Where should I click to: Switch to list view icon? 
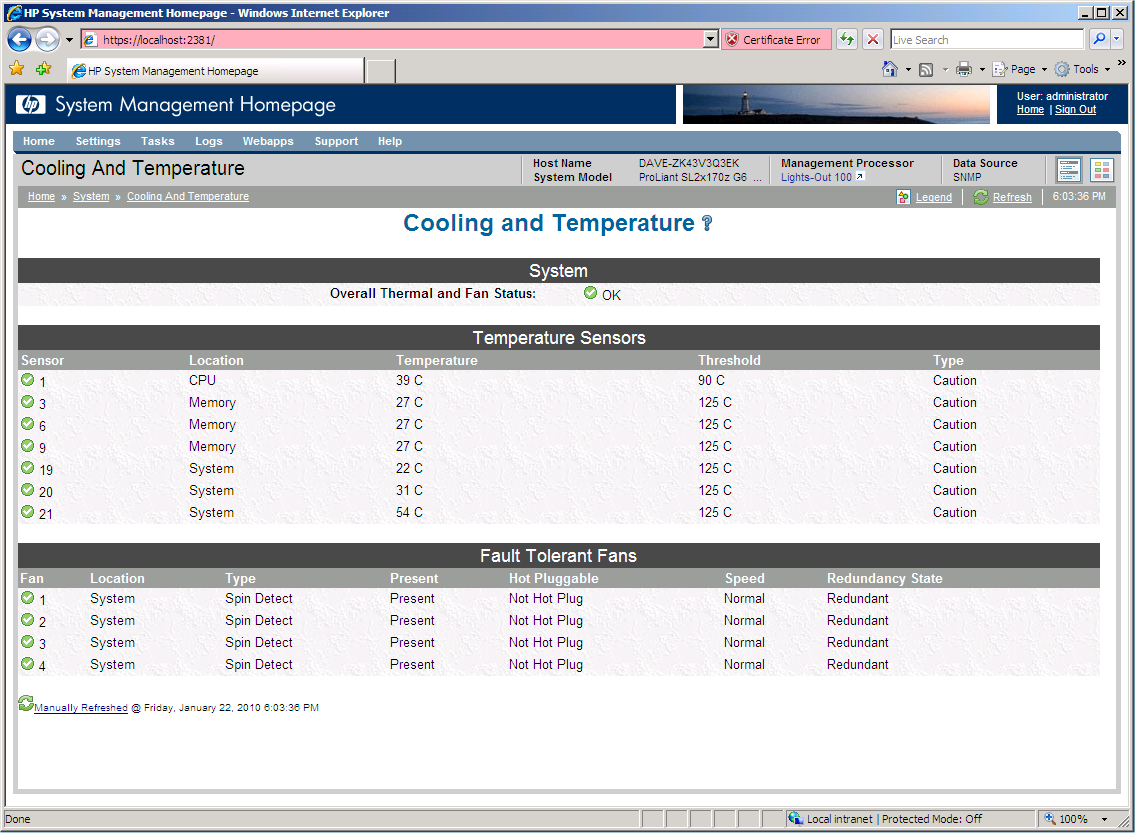[1068, 170]
